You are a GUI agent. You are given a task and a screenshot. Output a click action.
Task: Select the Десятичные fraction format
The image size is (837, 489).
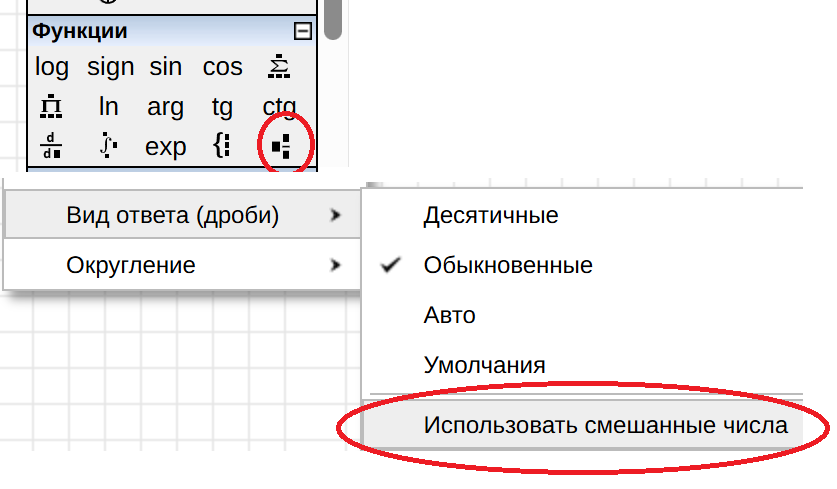(490, 215)
